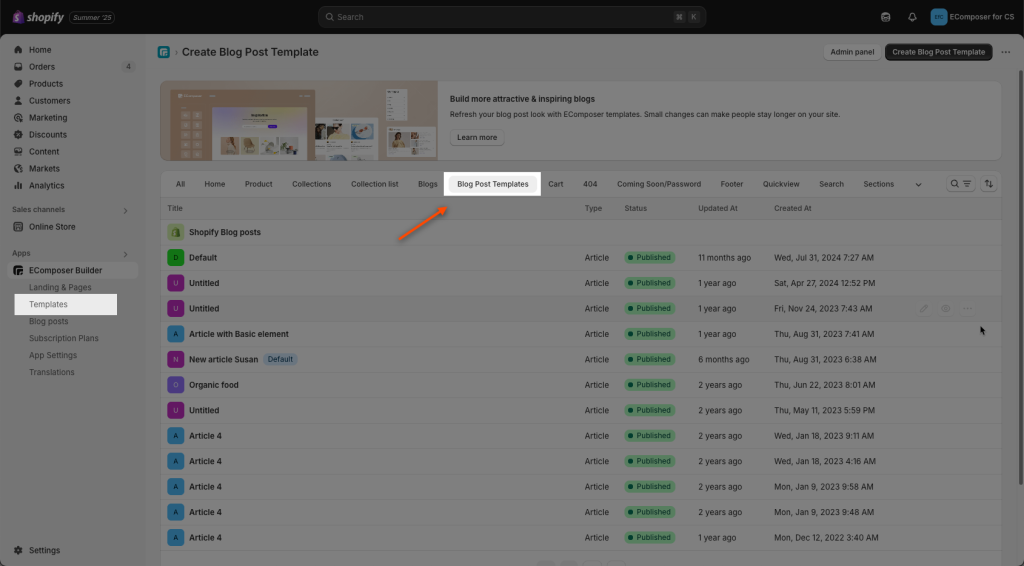Open Translations in the sidebar
The width and height of the screenshot is (1024, 566).
(x=52, y=372)
